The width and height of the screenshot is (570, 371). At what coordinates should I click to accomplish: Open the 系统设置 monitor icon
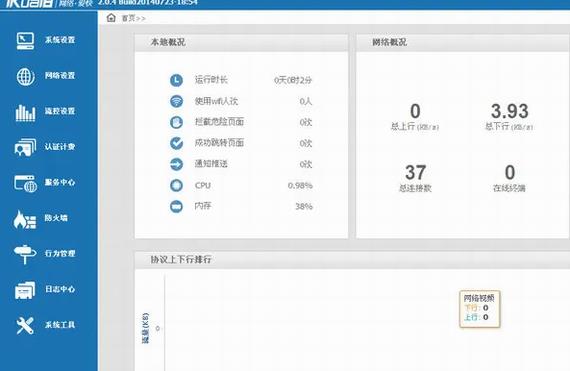tap(25, 40)
